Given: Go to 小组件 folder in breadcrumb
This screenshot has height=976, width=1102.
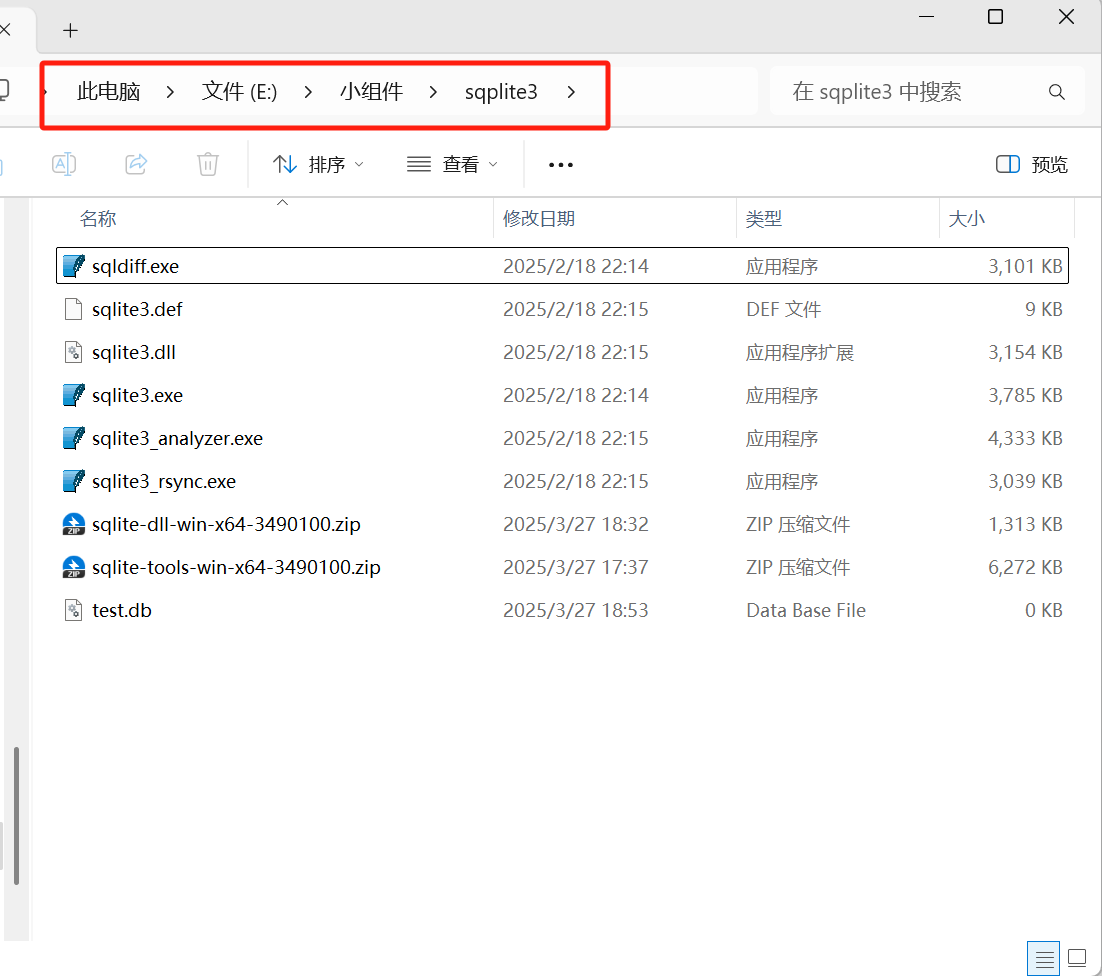Looking at the screenshot, I should point(372,92).
